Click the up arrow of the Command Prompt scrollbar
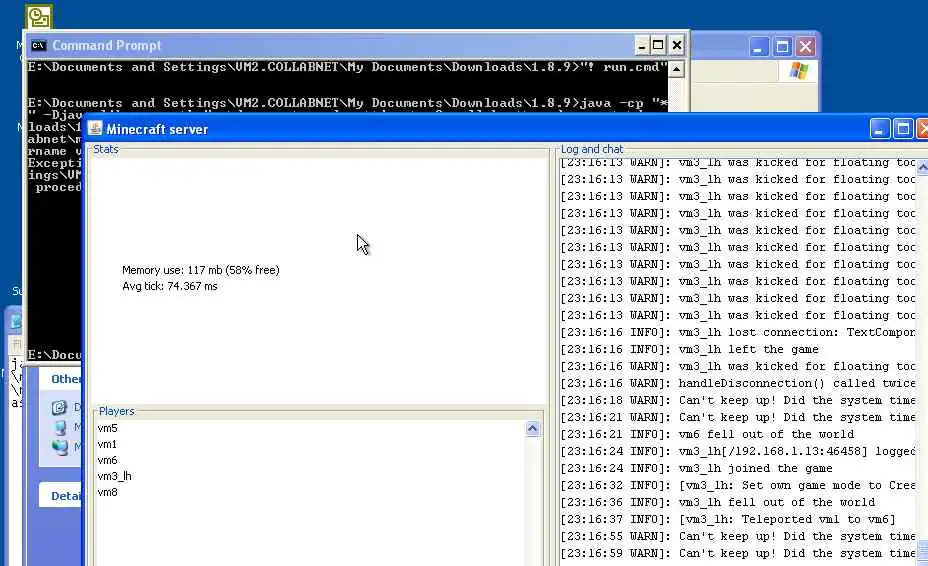The height and width of the screenshot is (566, 928). click(x=676, y=69)
